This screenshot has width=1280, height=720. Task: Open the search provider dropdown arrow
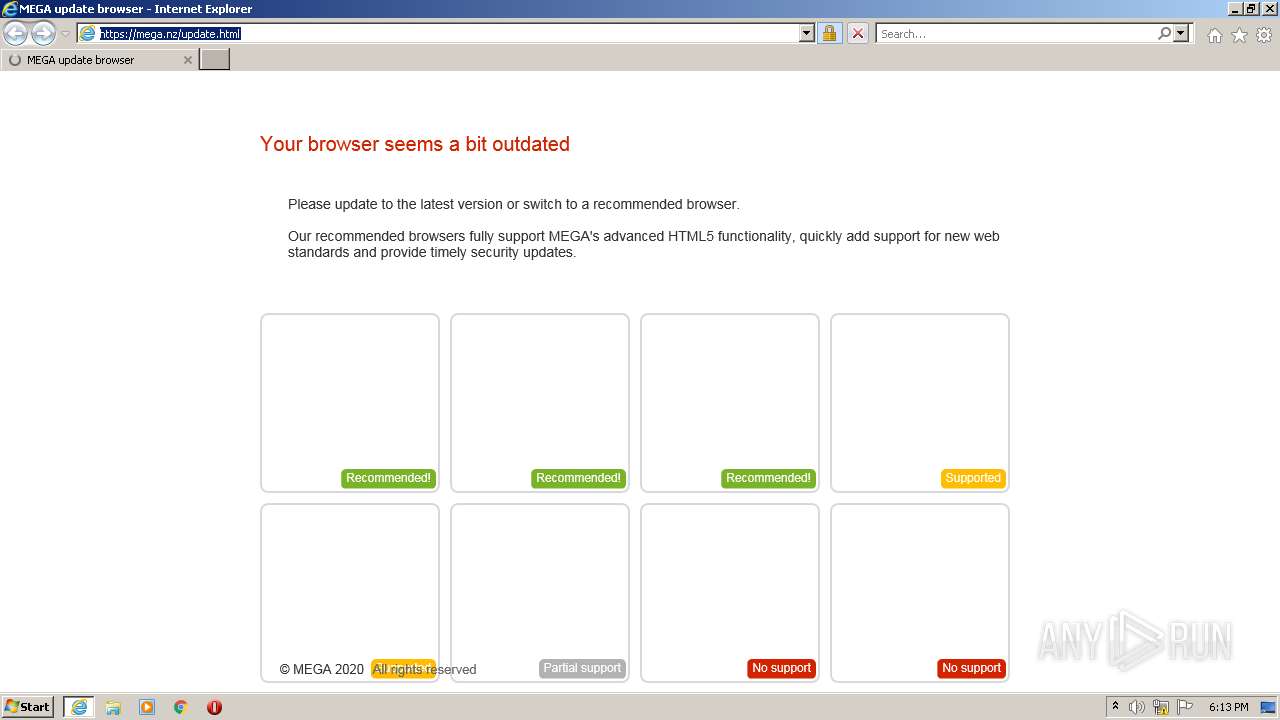1181,33
